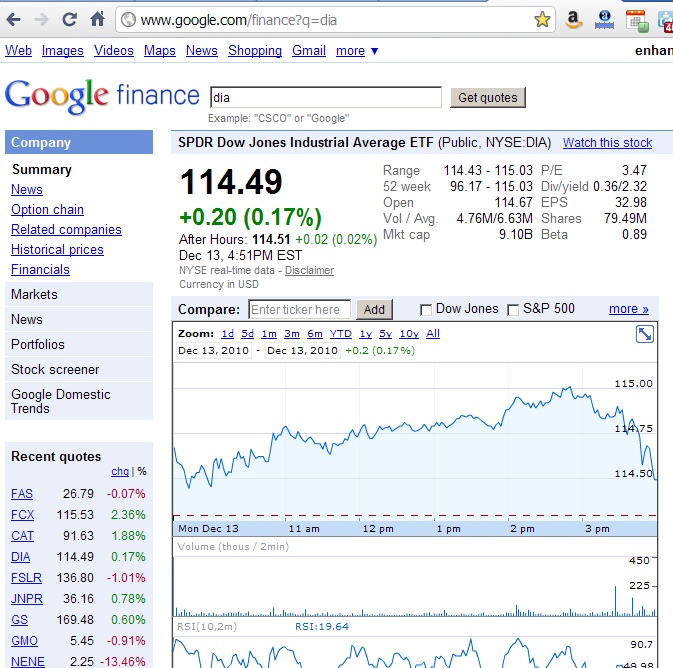Click the 'Enter ticker here' compare field

point(300,310)
